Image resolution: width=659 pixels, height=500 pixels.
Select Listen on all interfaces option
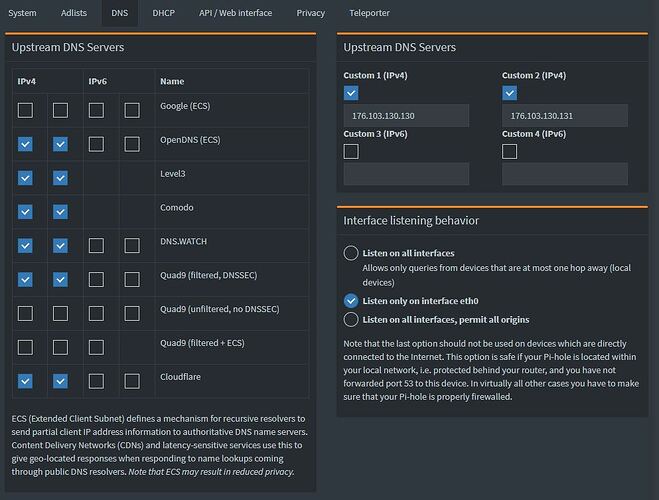click(x=351, y=253)
